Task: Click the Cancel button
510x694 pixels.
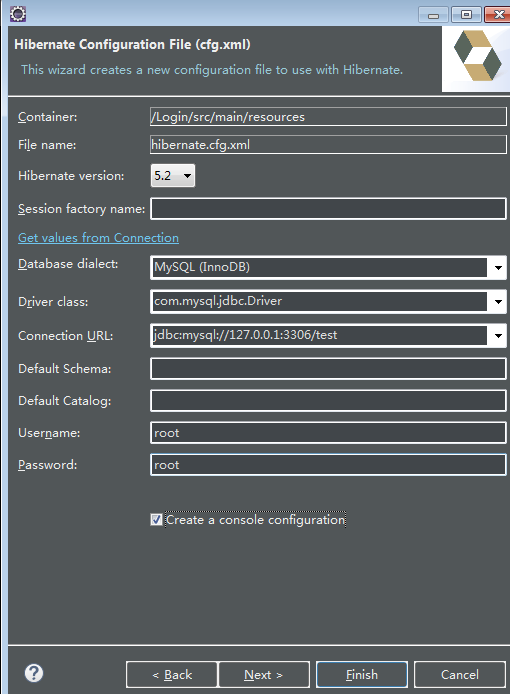Action: (460, 675)
